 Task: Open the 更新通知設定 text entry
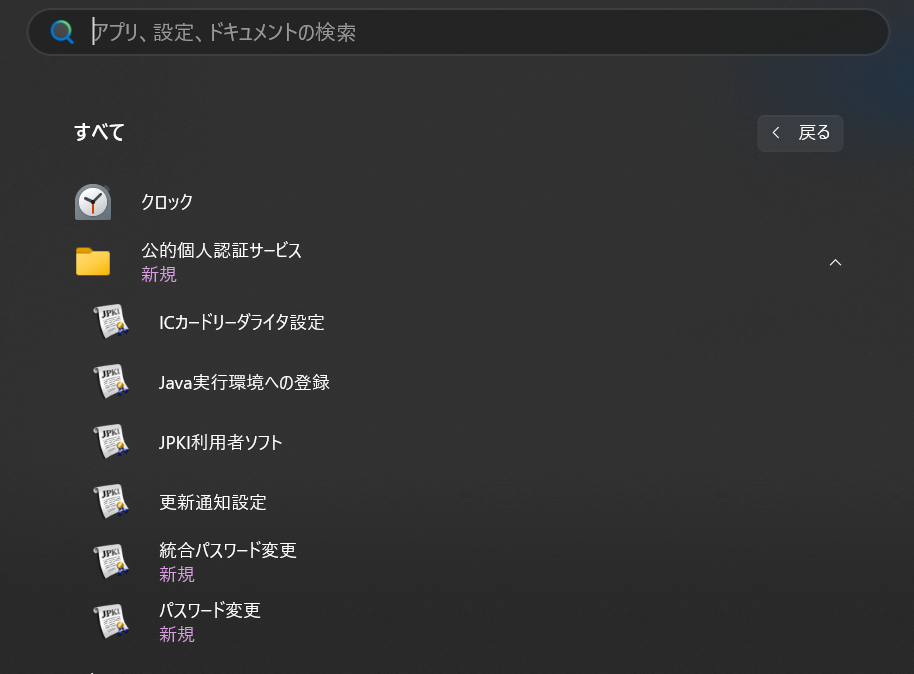[x=213, y=502]
